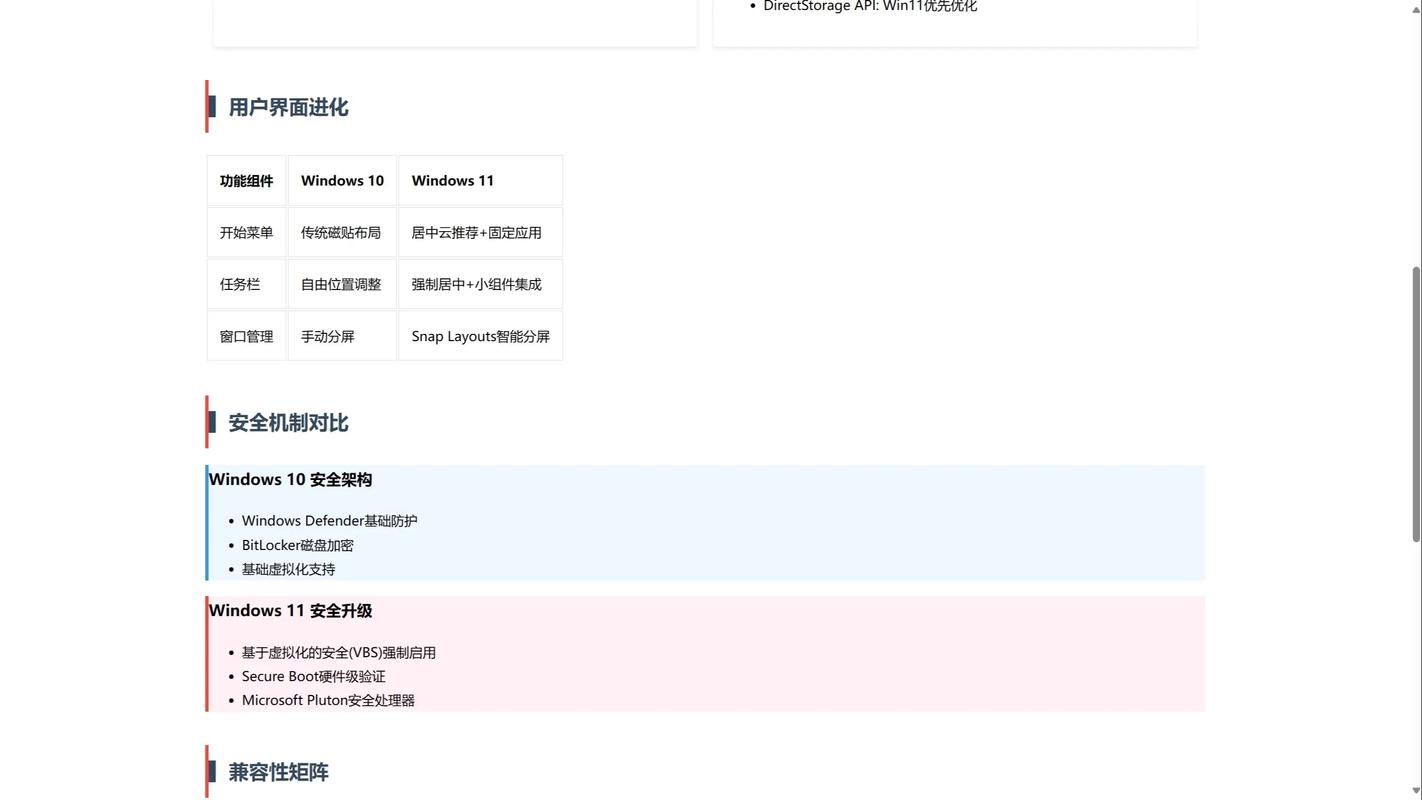Click the 传统磁贴布局 table cell

[x=341, y=231]
